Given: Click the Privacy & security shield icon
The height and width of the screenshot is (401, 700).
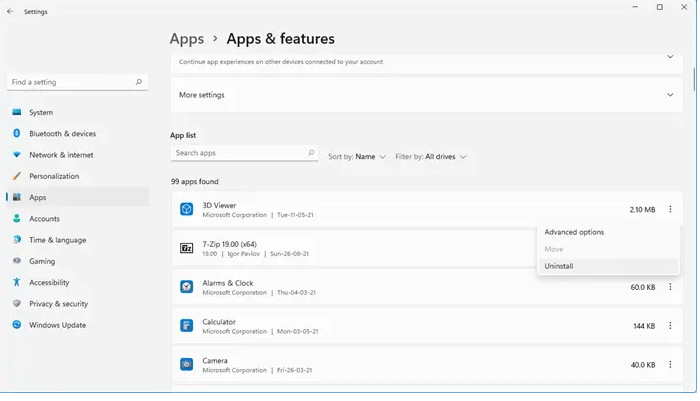Looking at the screenshot, I should tap(17, 303).
